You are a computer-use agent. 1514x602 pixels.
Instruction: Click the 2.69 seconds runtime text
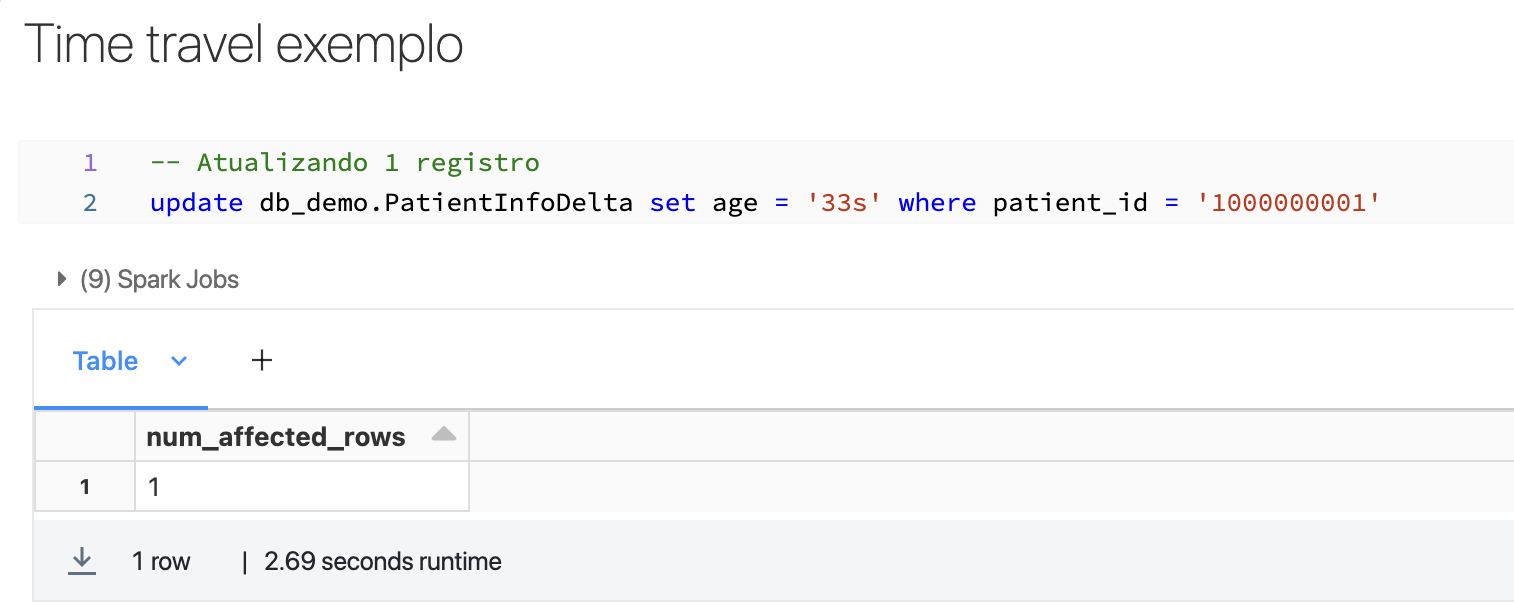[383, 562]
